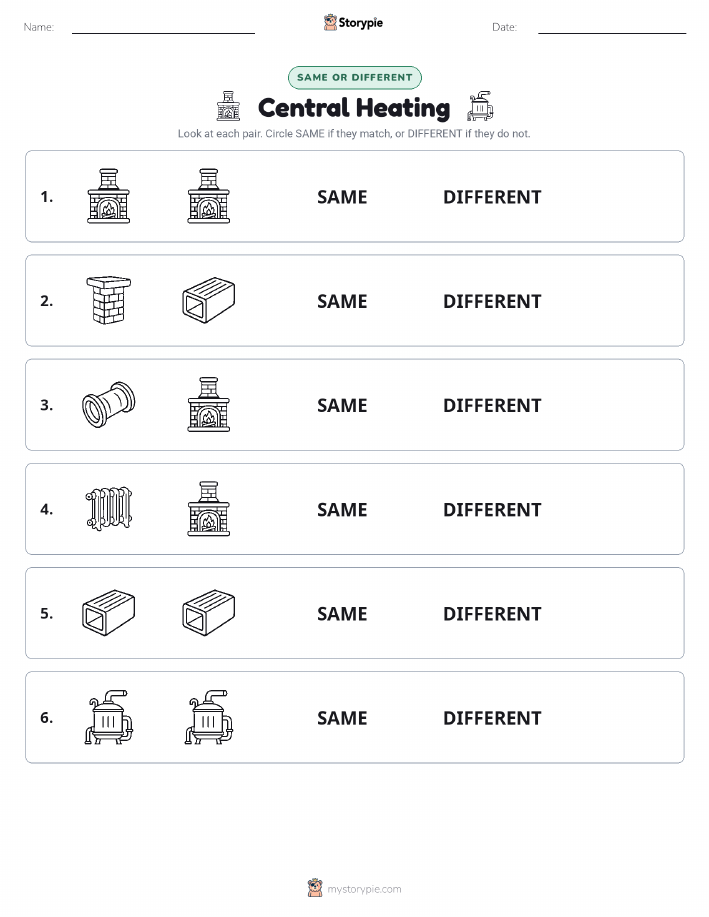Click the rectangular duct icon in row 2
The width and height of the screenshot is (709, 917).
coord(209,301)
